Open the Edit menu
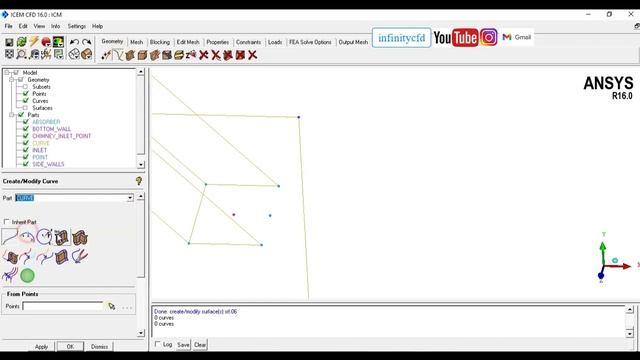640x360 pixels. pyautogui.click(x=23, y=26)
